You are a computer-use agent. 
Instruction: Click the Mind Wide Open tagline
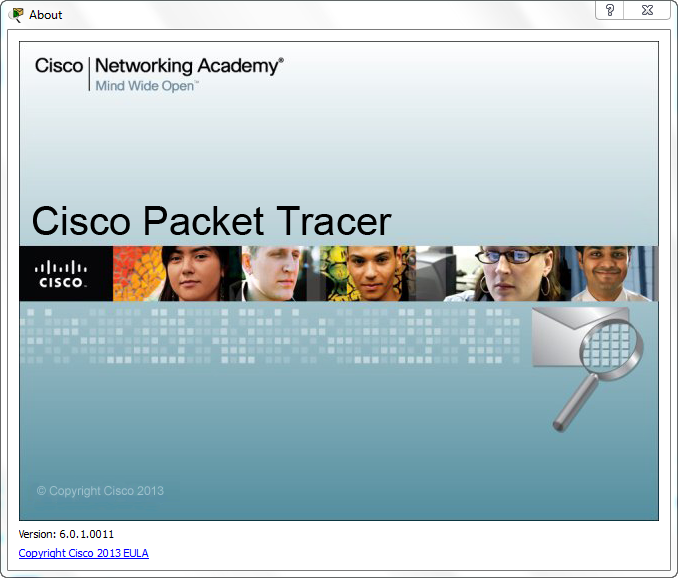147,86
